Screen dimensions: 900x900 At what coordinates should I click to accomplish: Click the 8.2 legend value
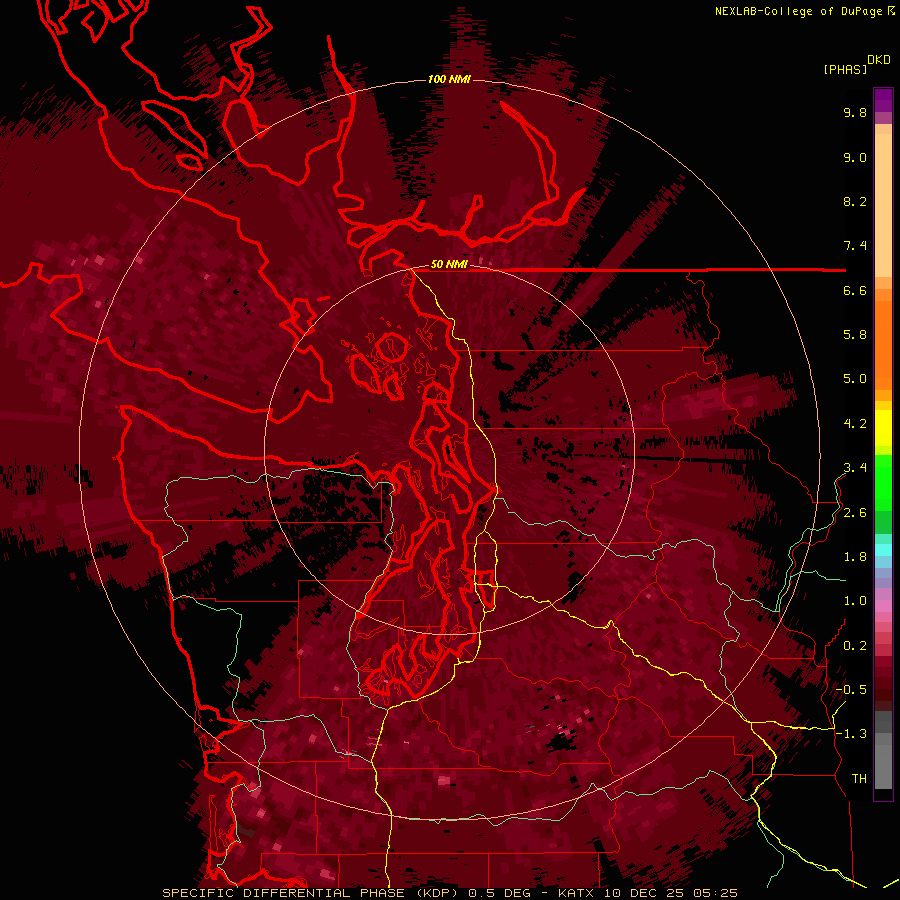coord(855,201)
